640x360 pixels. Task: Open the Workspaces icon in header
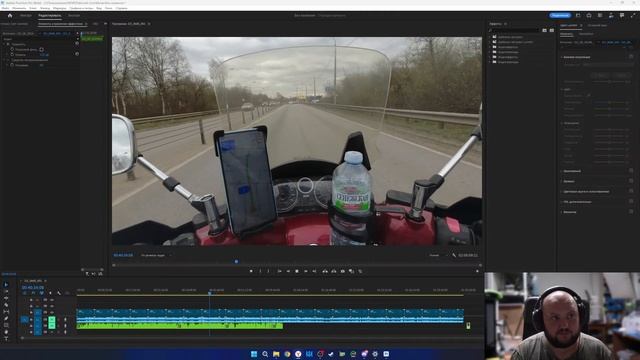578,16
